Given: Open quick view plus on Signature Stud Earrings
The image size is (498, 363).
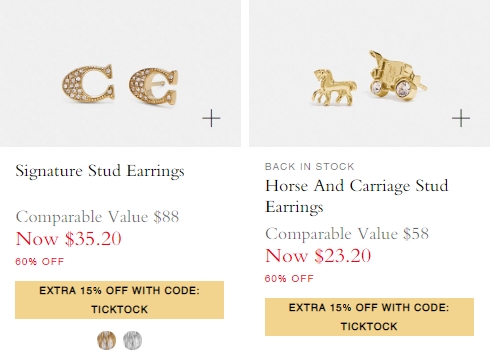Looking at the screenshot, I should pyautogui.click(x=211, y=118).
